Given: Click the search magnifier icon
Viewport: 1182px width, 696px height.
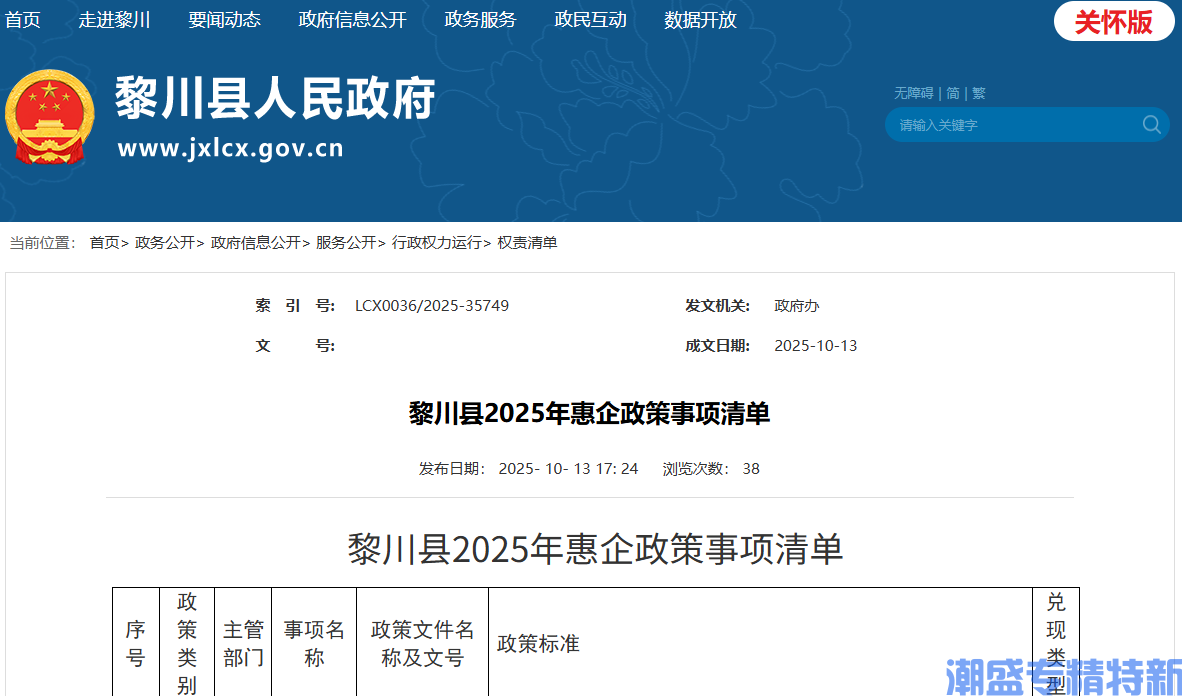Looking at the screenshot, I should [1152, 125].
